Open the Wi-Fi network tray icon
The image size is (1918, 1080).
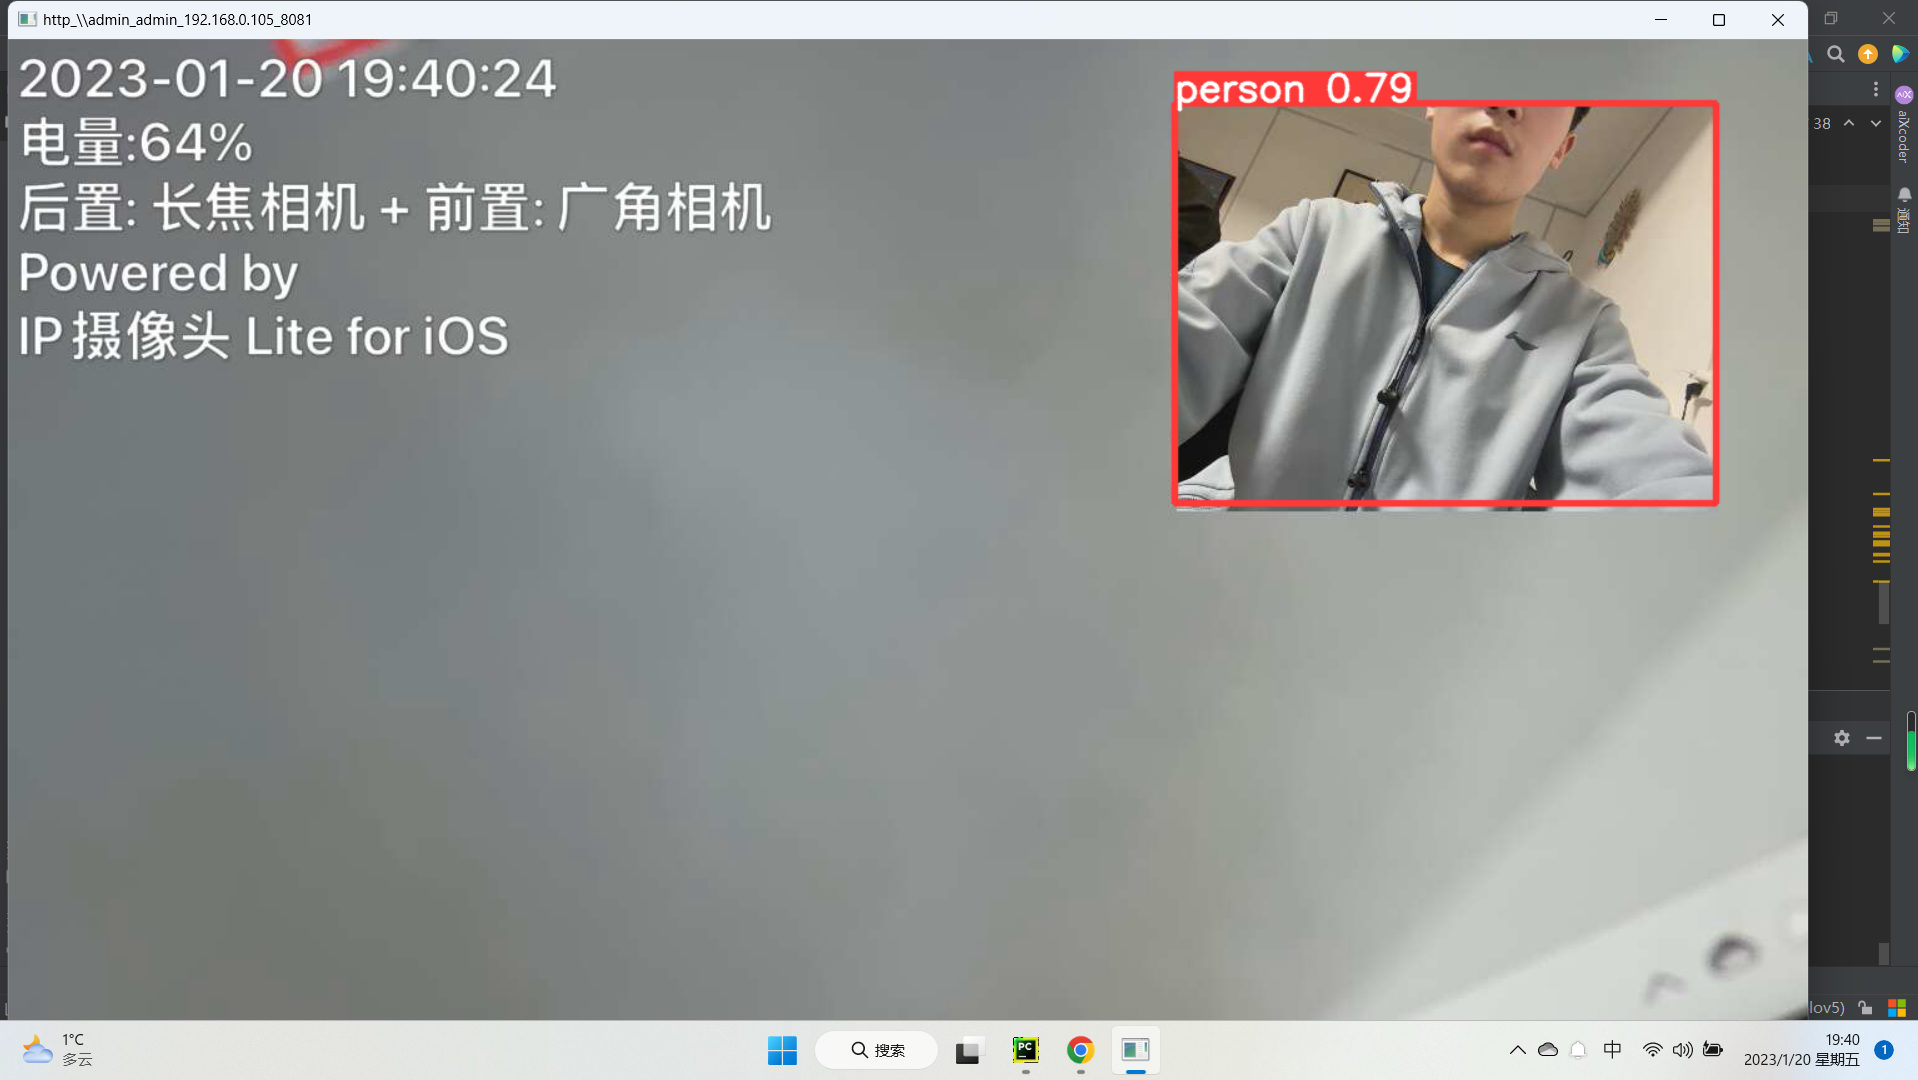[1652, 1050]
